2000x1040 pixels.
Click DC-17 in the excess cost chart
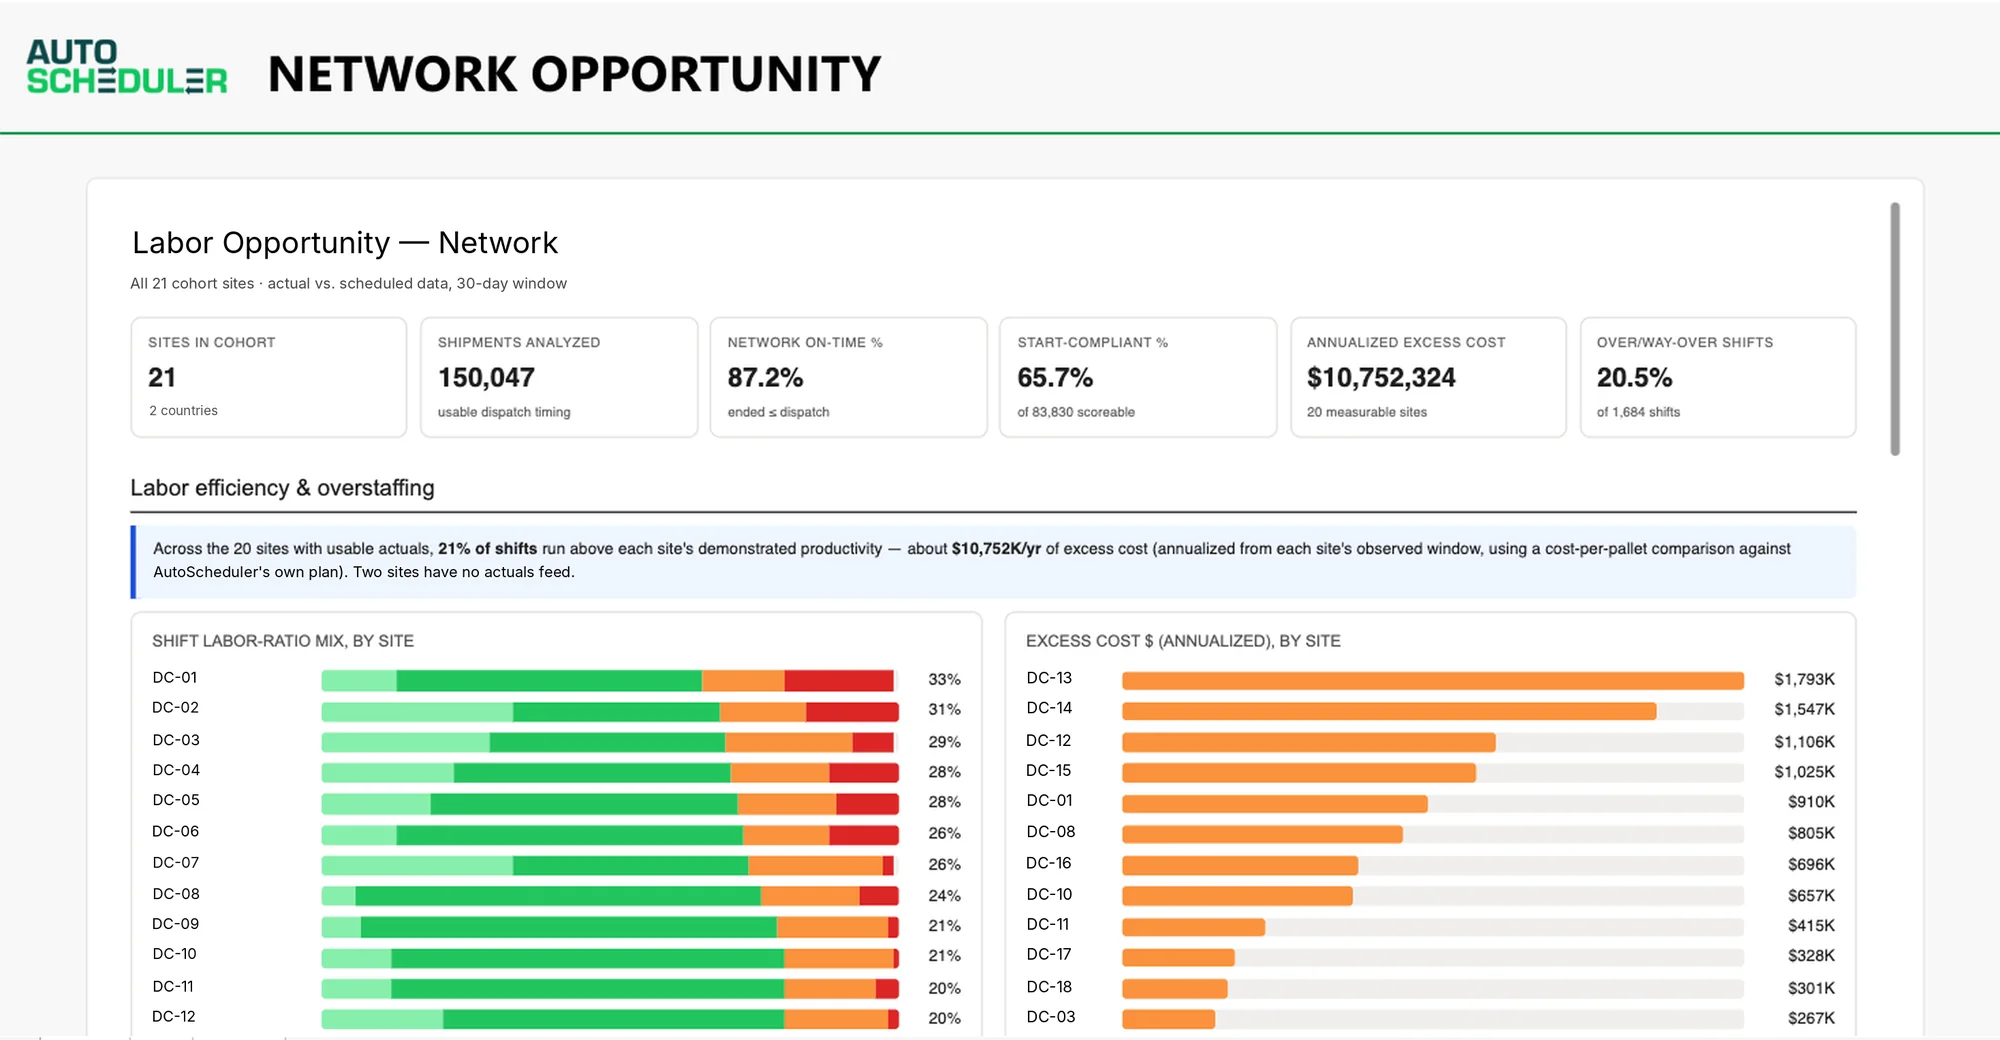(x=1049, y=954)
